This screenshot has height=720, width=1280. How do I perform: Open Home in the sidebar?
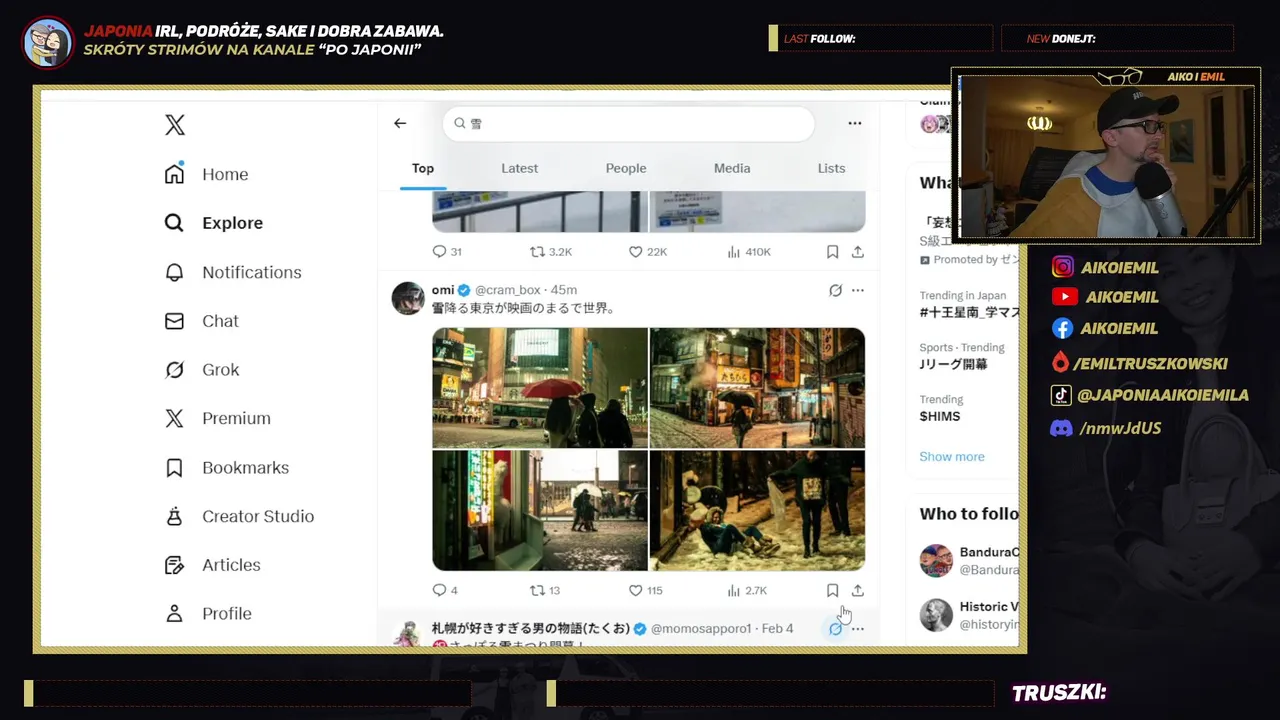click(x=206, y=174)
